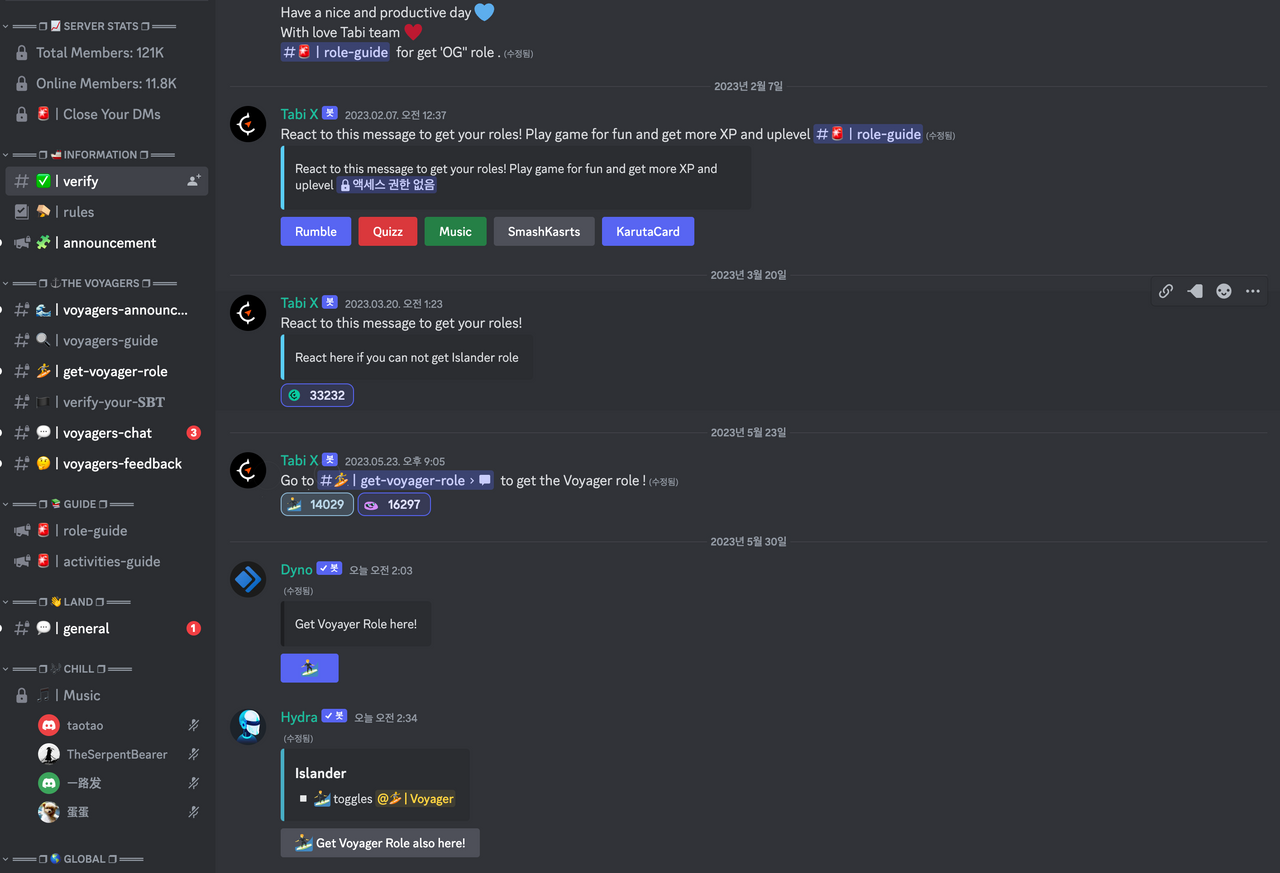Open the voyagers-chat channel
The width and height of the screenshot is (1280, 873).
click(x=107, y=433)
